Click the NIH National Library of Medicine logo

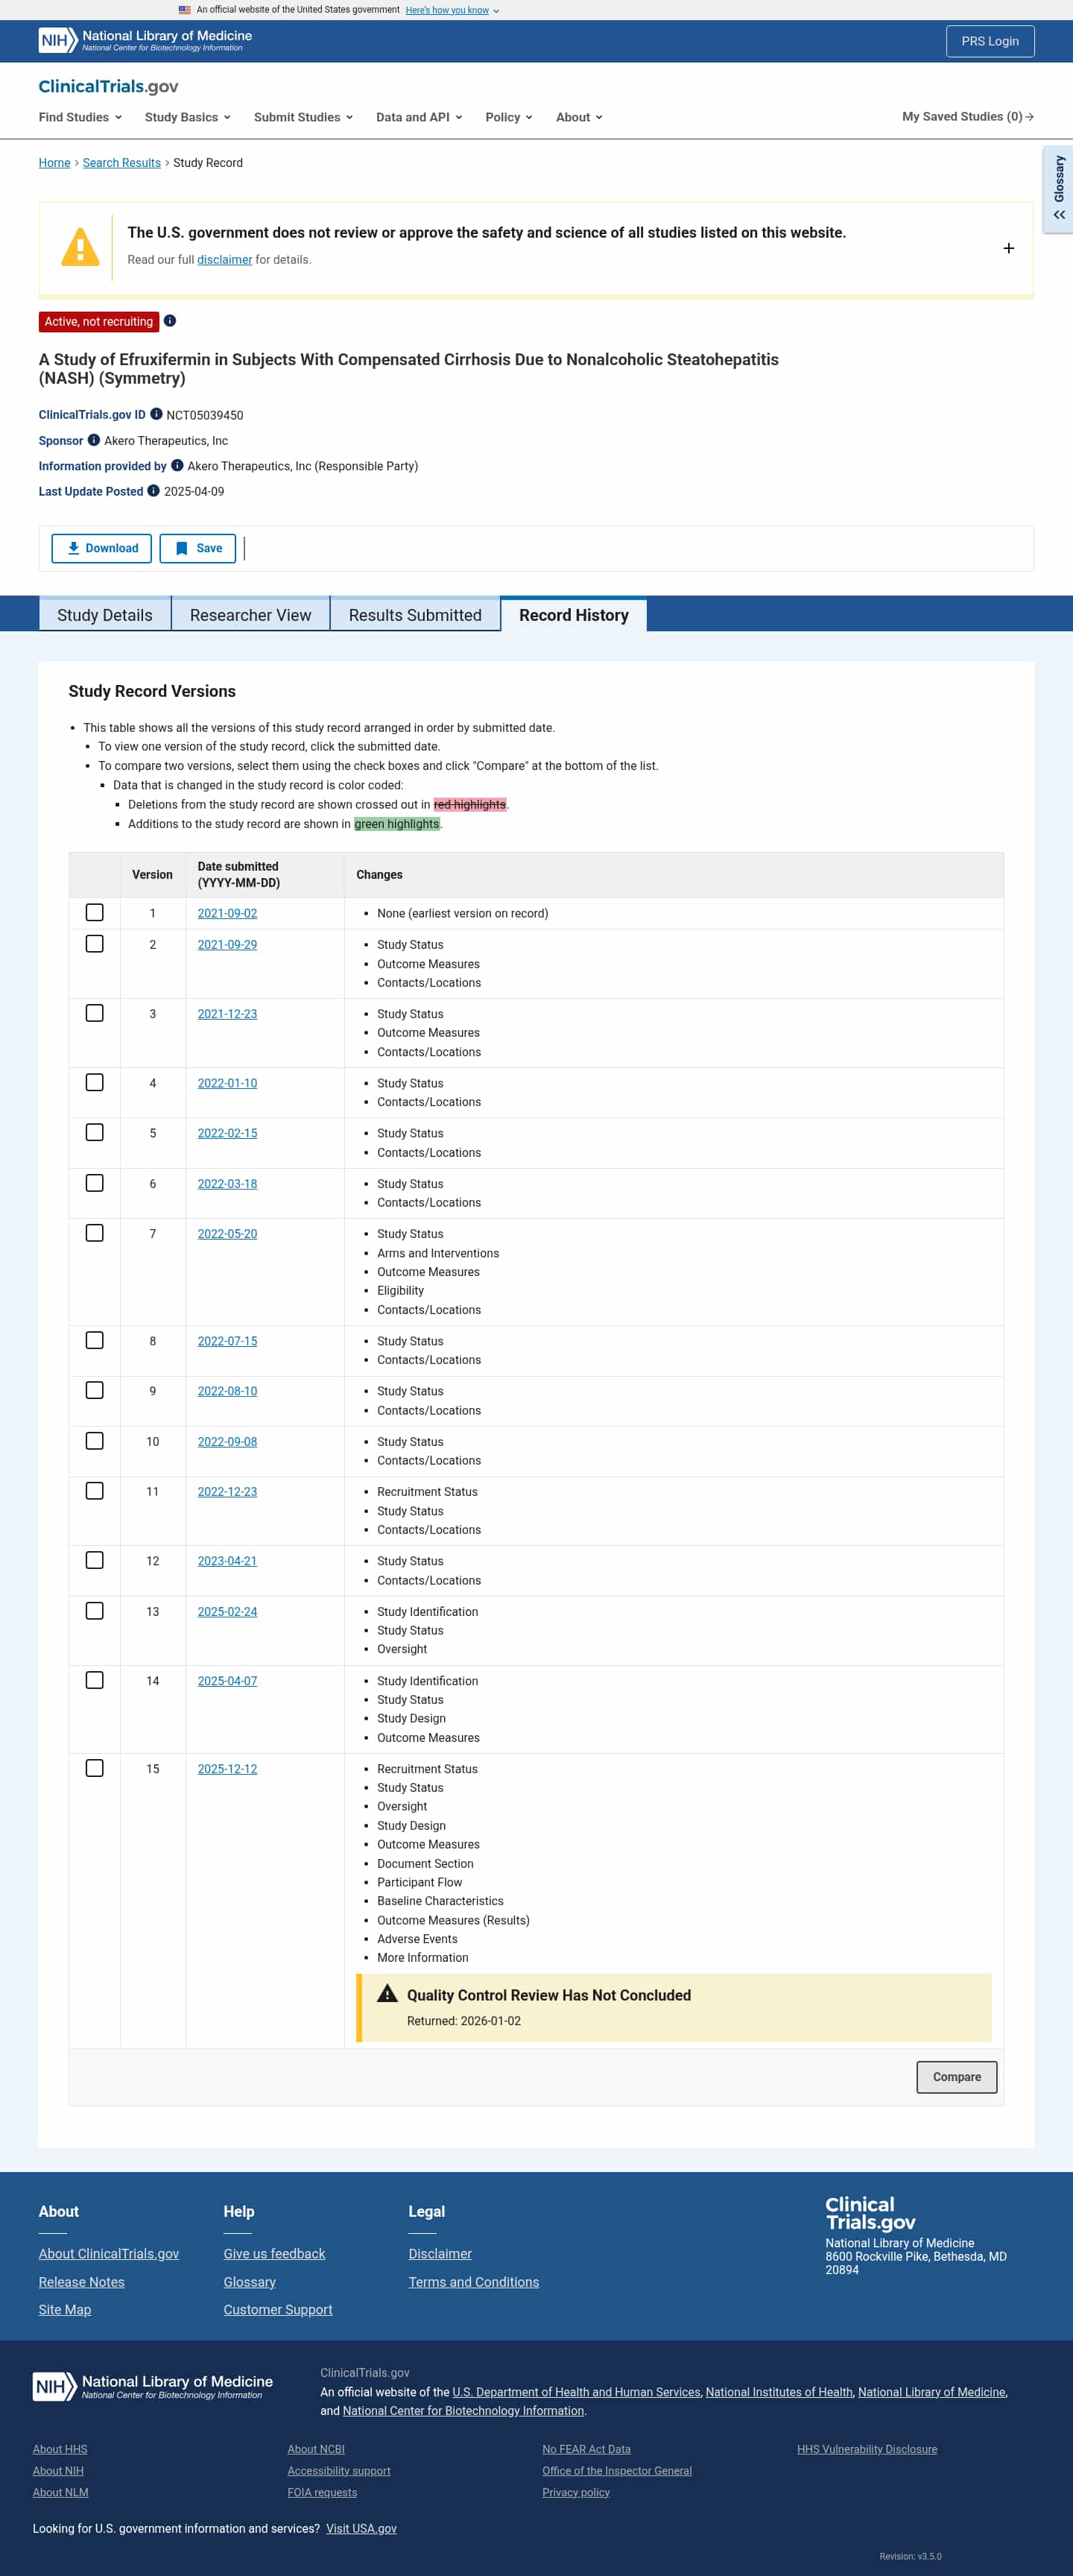point(145,40)
